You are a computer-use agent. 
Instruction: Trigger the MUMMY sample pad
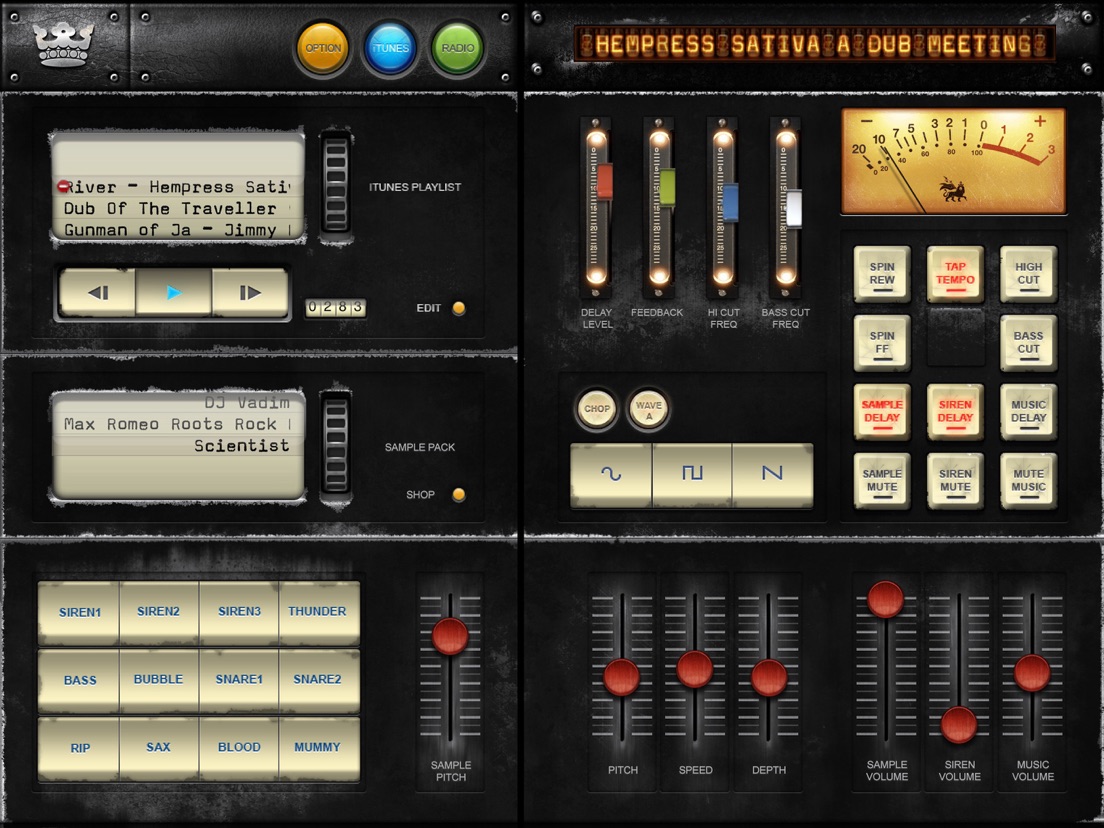318,748
